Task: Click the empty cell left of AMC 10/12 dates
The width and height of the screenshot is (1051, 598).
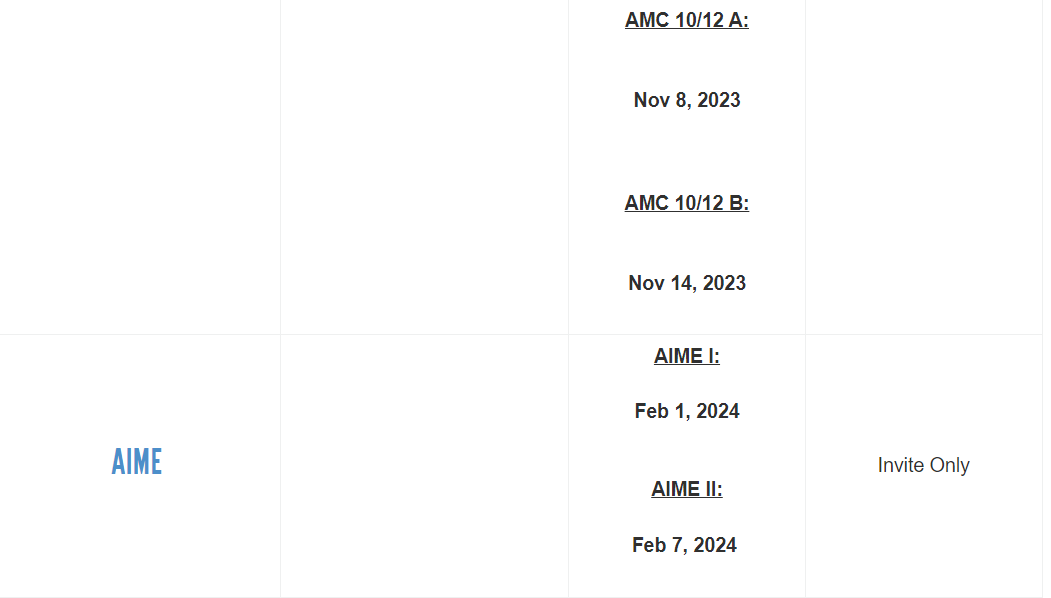Action: tap(424, 167)
